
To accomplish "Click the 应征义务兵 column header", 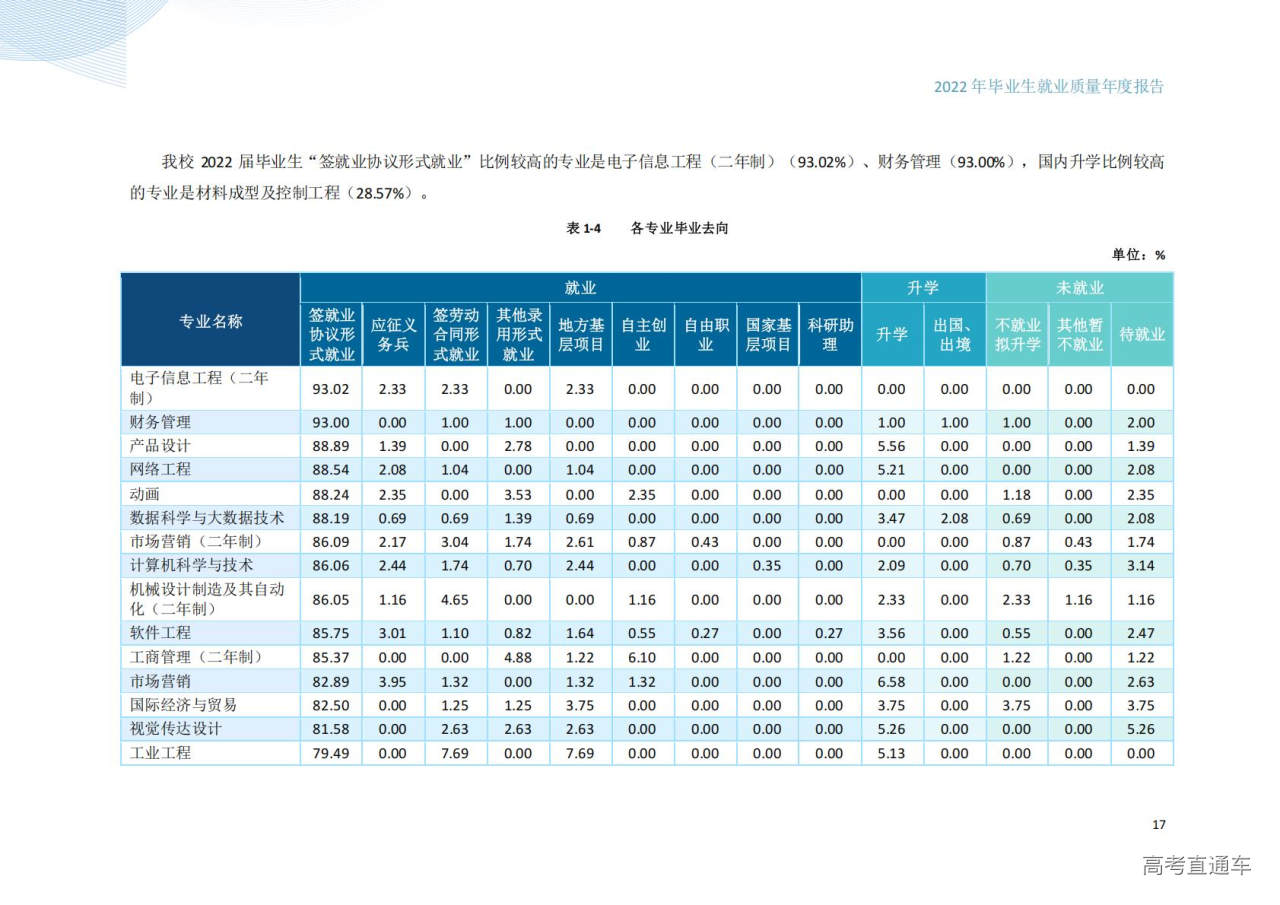I will point(393,334).
